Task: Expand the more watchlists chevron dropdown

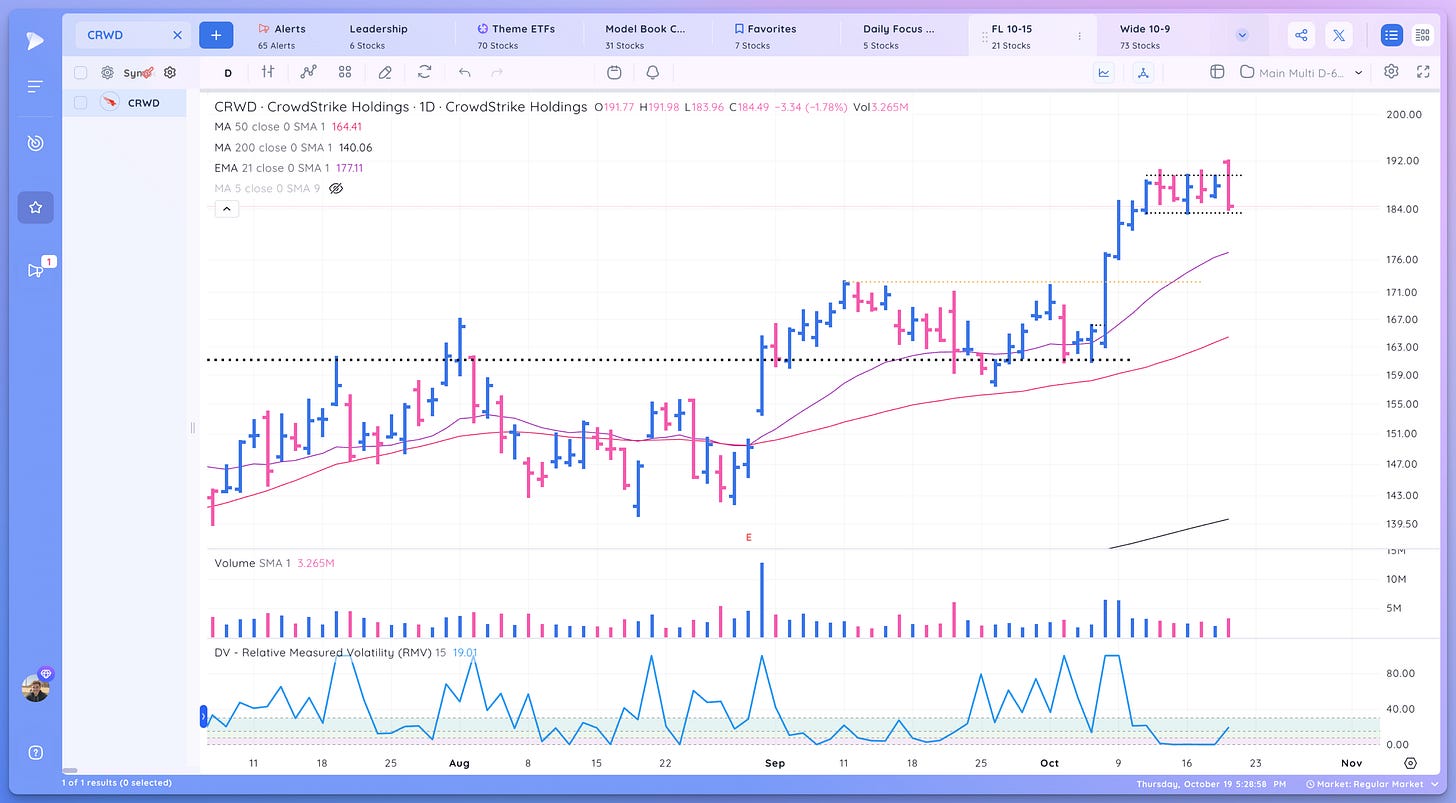Action: tap(1242, 35)
